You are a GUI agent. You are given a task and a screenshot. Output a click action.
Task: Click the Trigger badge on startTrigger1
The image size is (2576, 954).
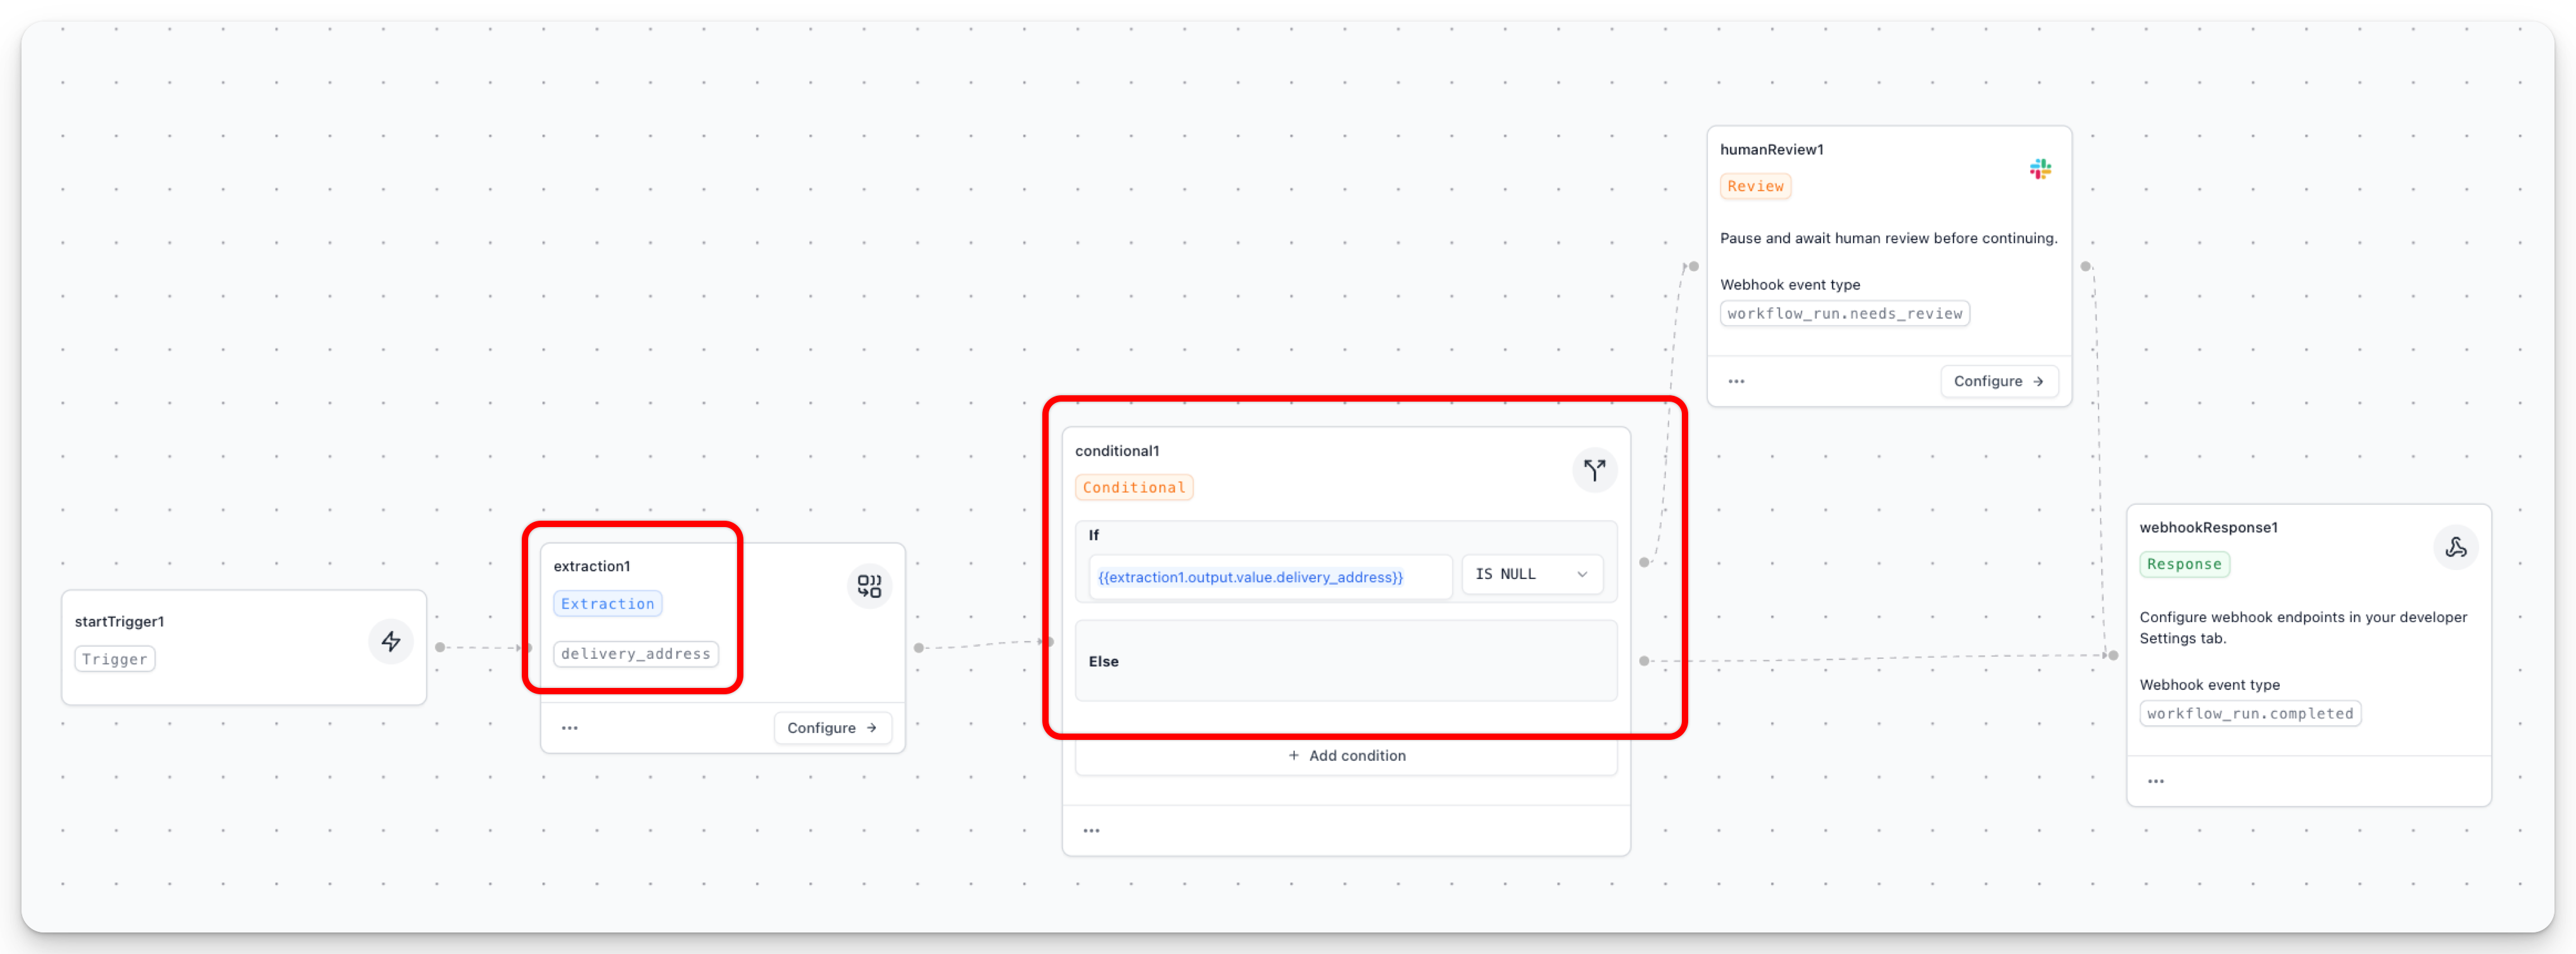[x=114, y=659]
